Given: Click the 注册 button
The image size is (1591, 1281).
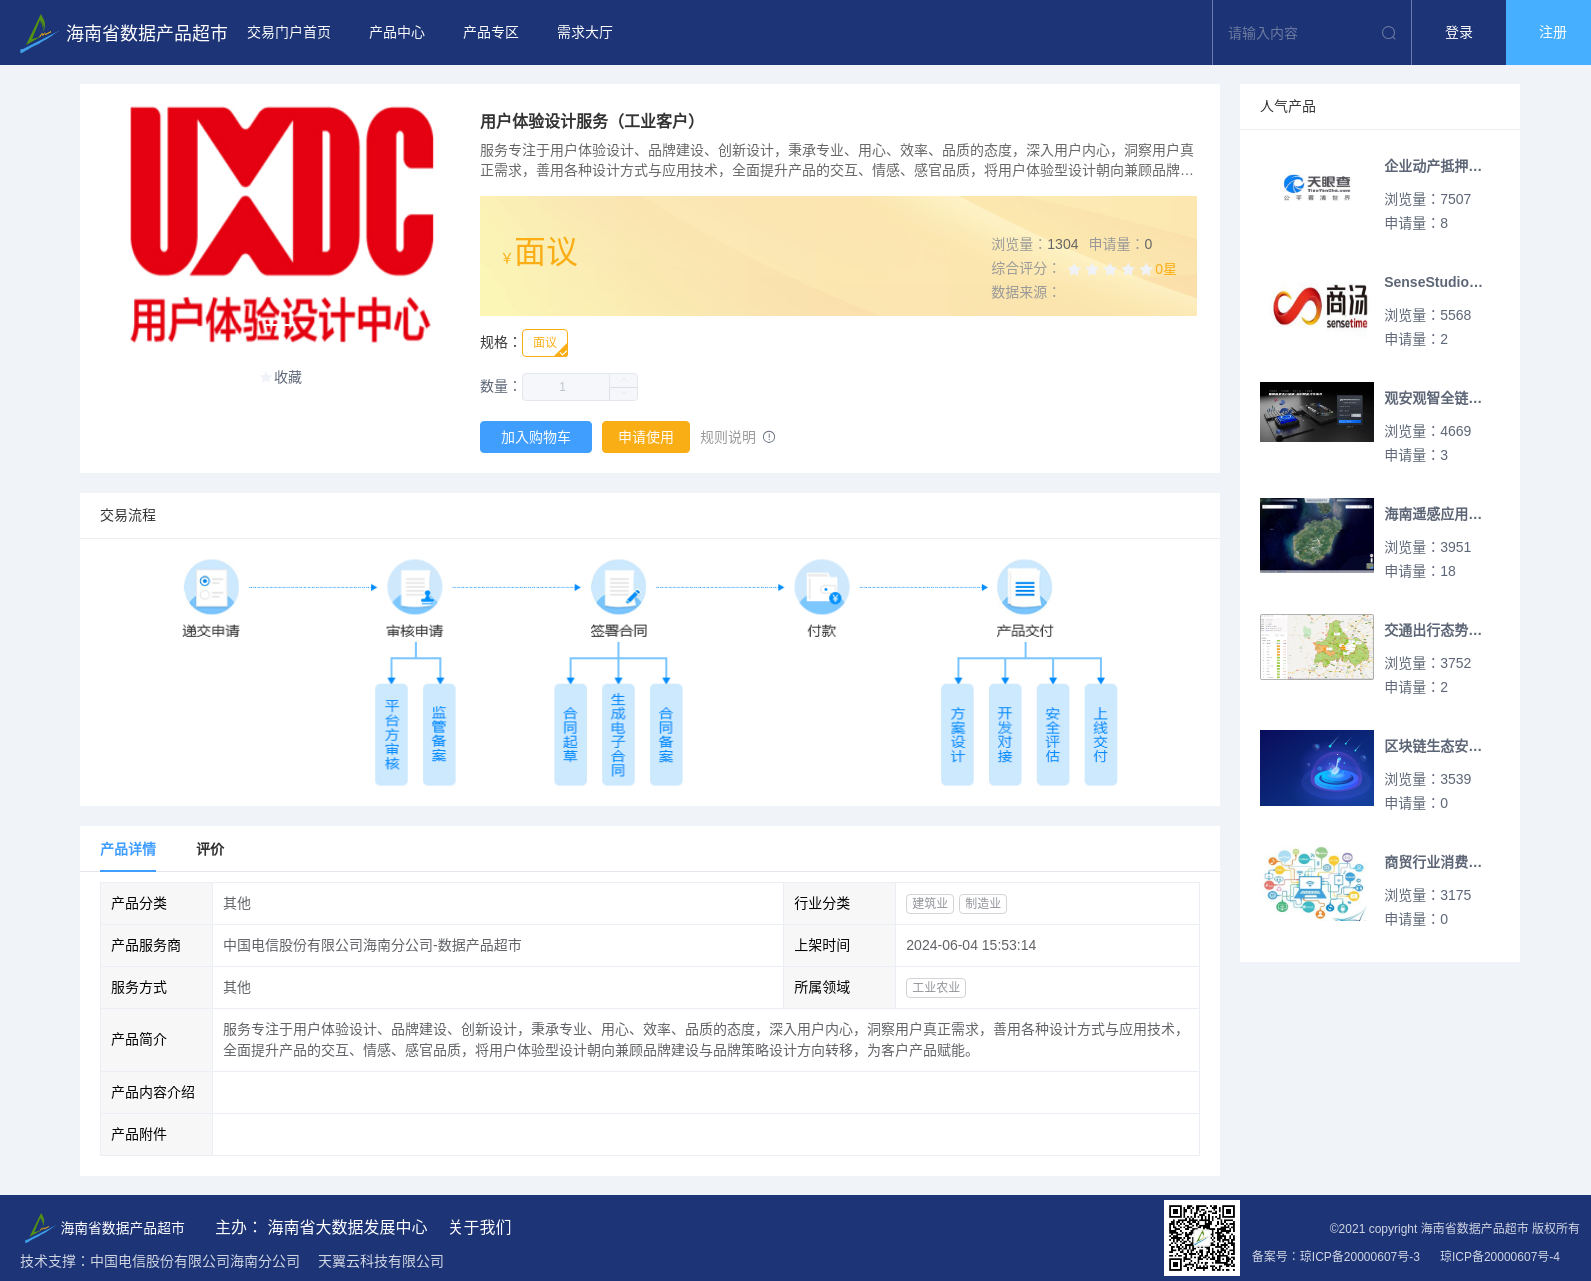Looking at the screenshot, I should pyautogui.click(x=1549, y=33).
